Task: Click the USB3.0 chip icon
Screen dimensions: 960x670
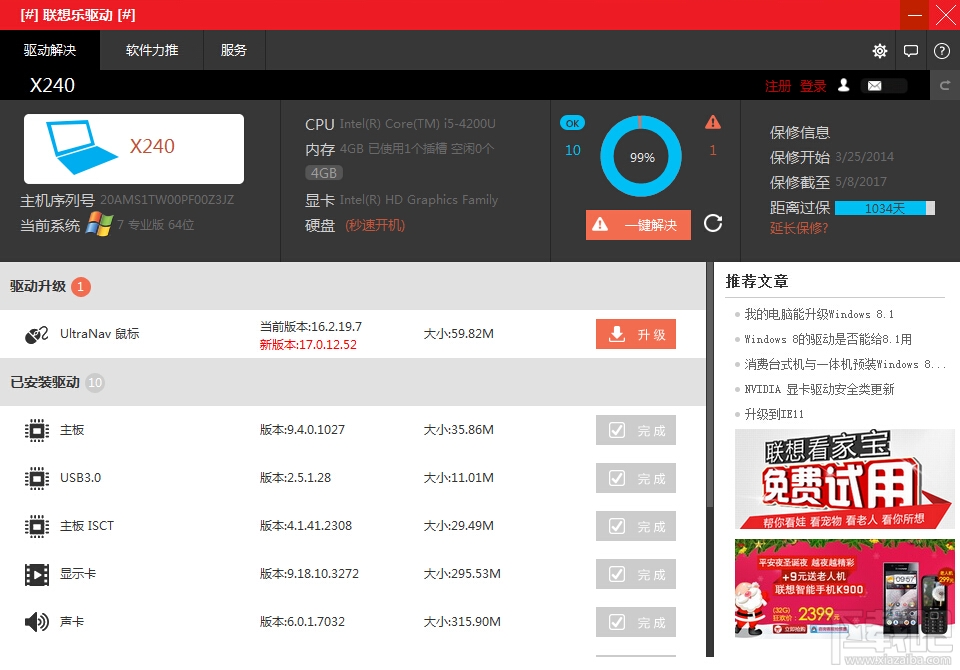Action: click(37, 478)
